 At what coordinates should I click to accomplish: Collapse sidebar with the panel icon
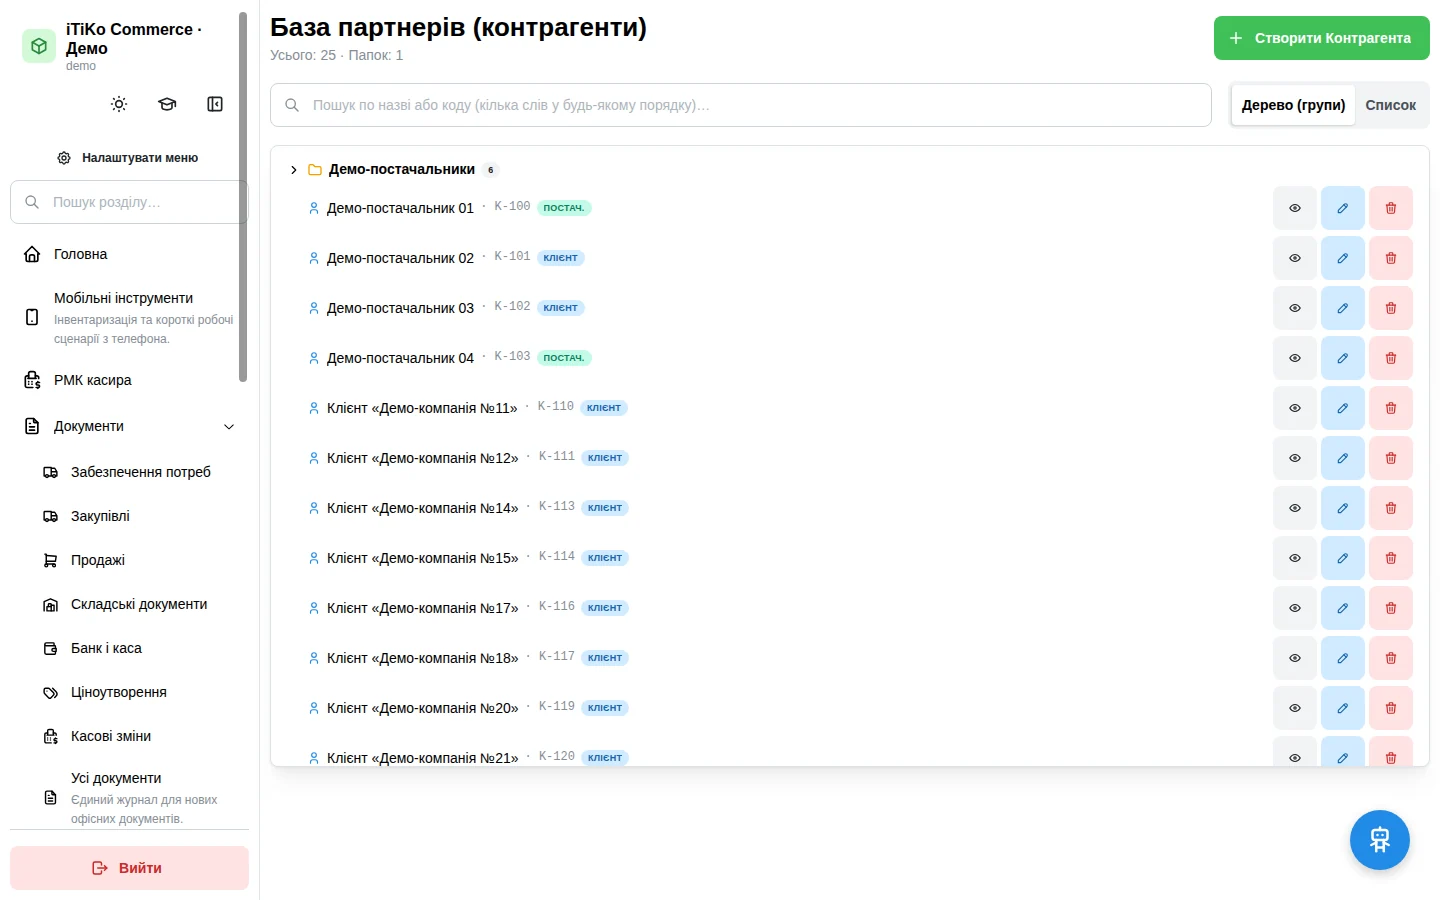pos(215,104)
